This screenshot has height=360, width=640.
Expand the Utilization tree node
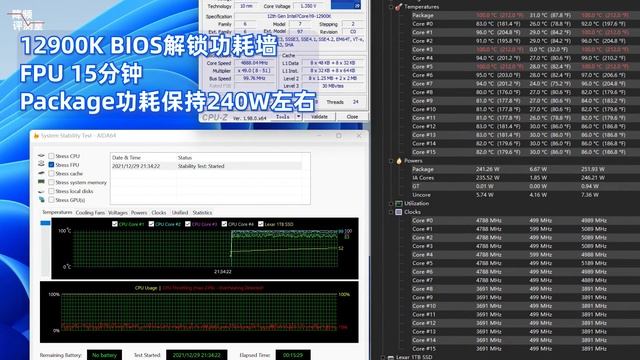(391, 203)
